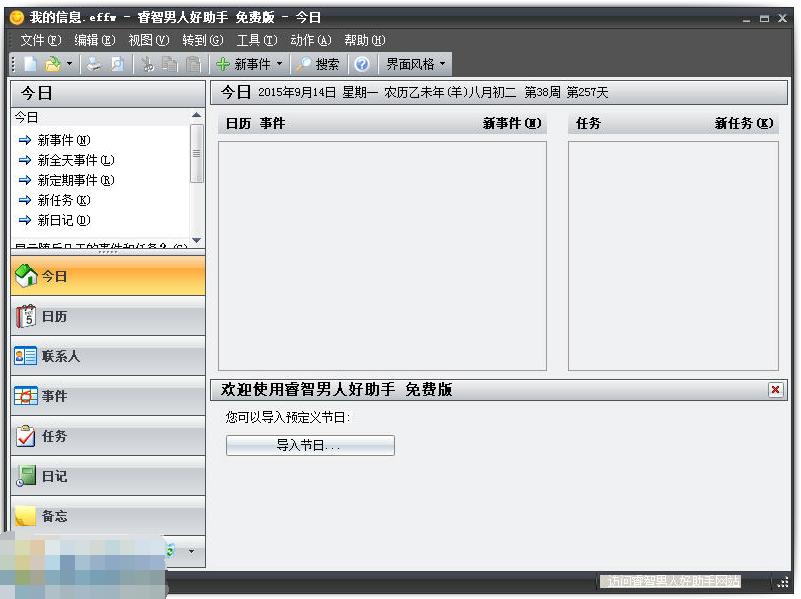Click the new file toolbar icon

coord(30,64)
